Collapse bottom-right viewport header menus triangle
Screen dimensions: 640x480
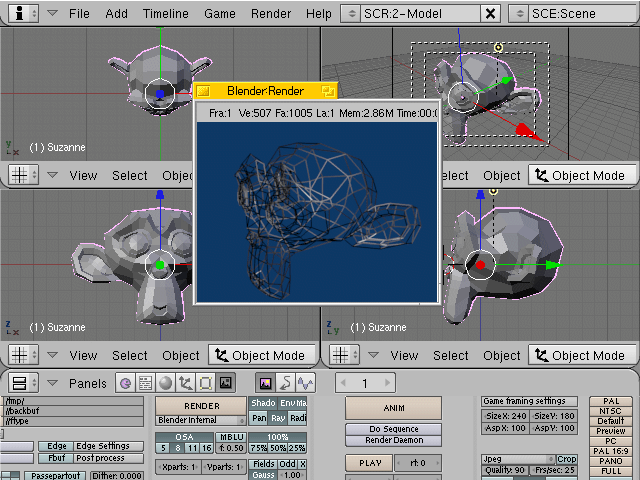tap(373, 355)
